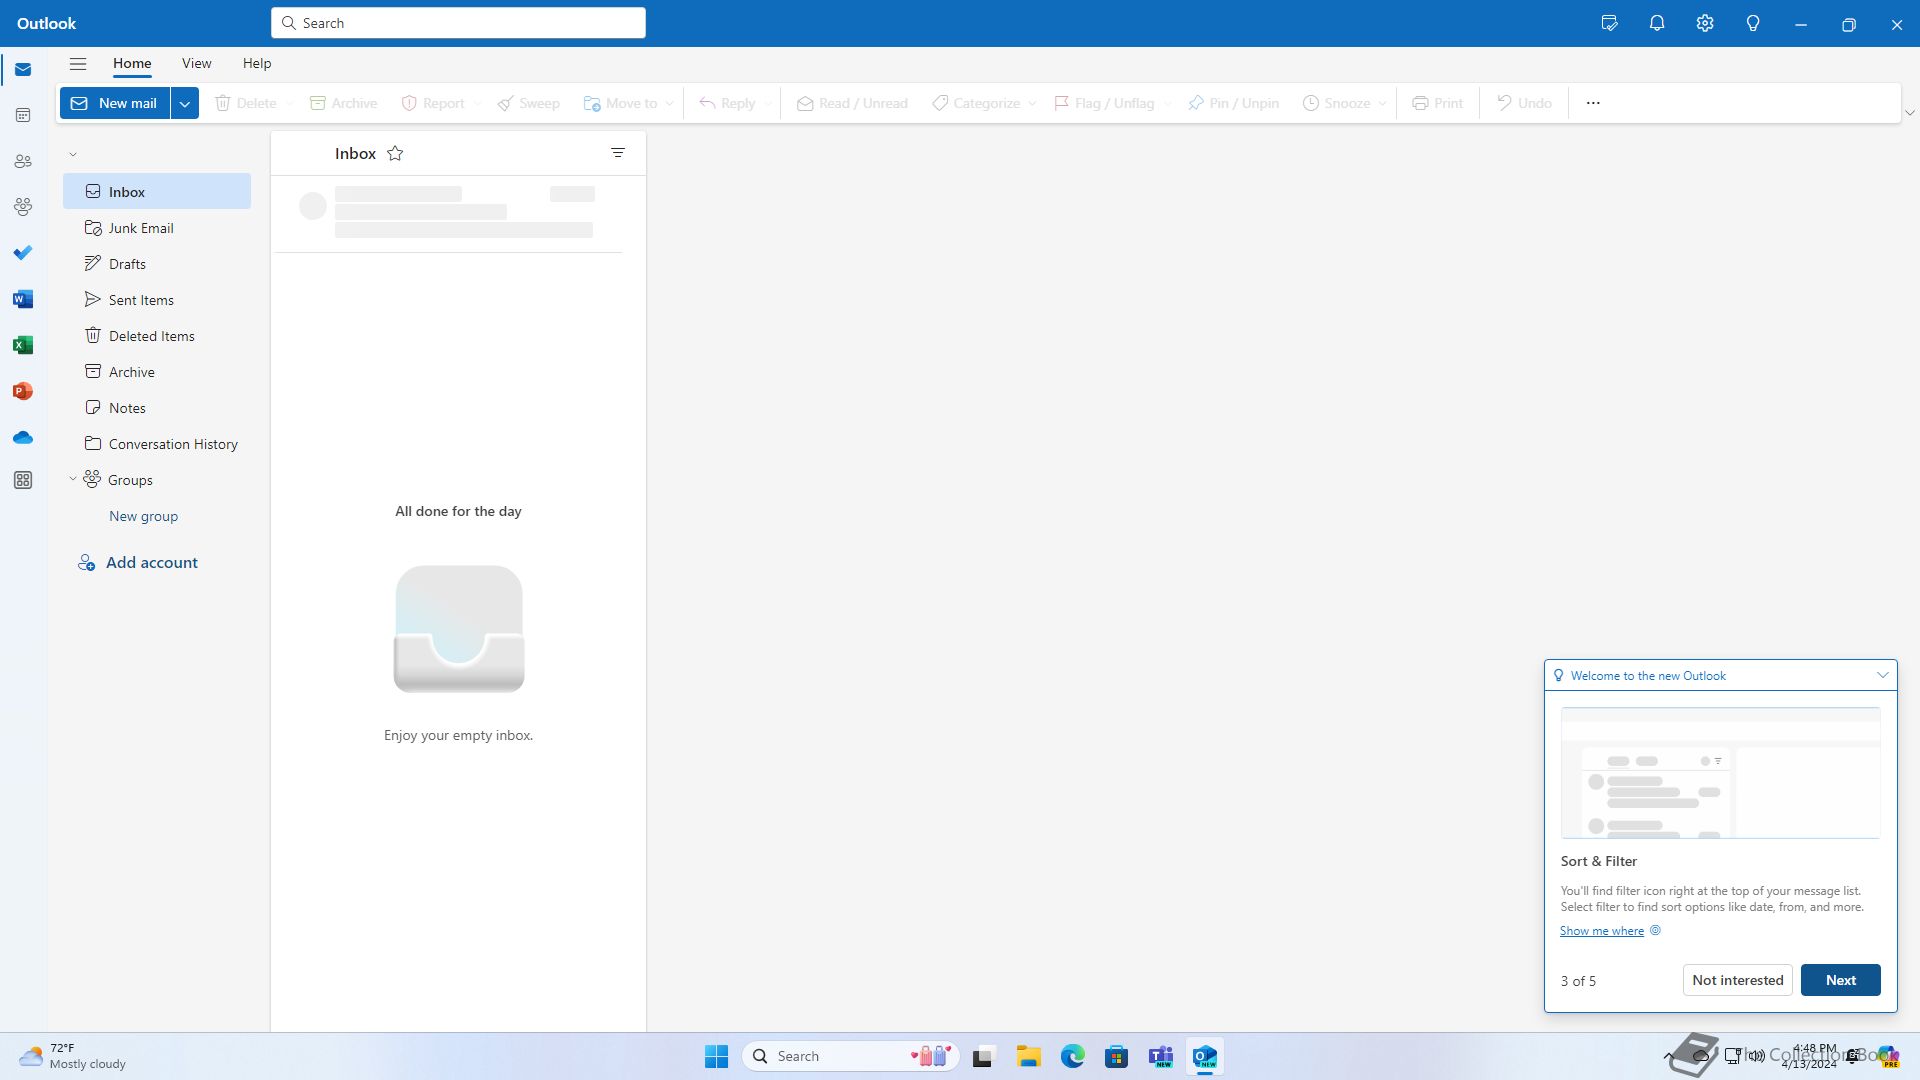Open the Calendar icon in the sidebar
This screenshot has width=1920, height=1080.
[23, 116]
